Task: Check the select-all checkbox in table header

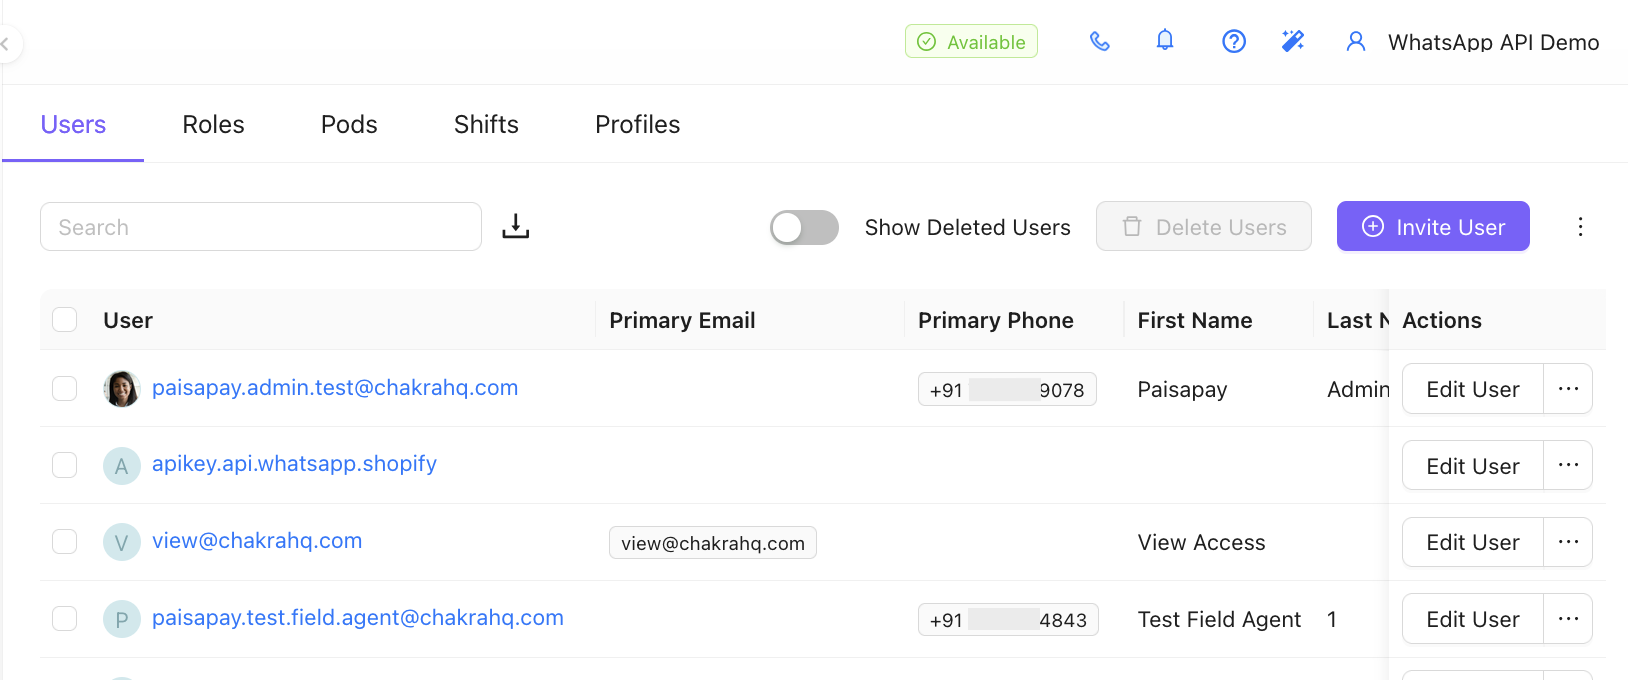Action: tap(65, 319)
